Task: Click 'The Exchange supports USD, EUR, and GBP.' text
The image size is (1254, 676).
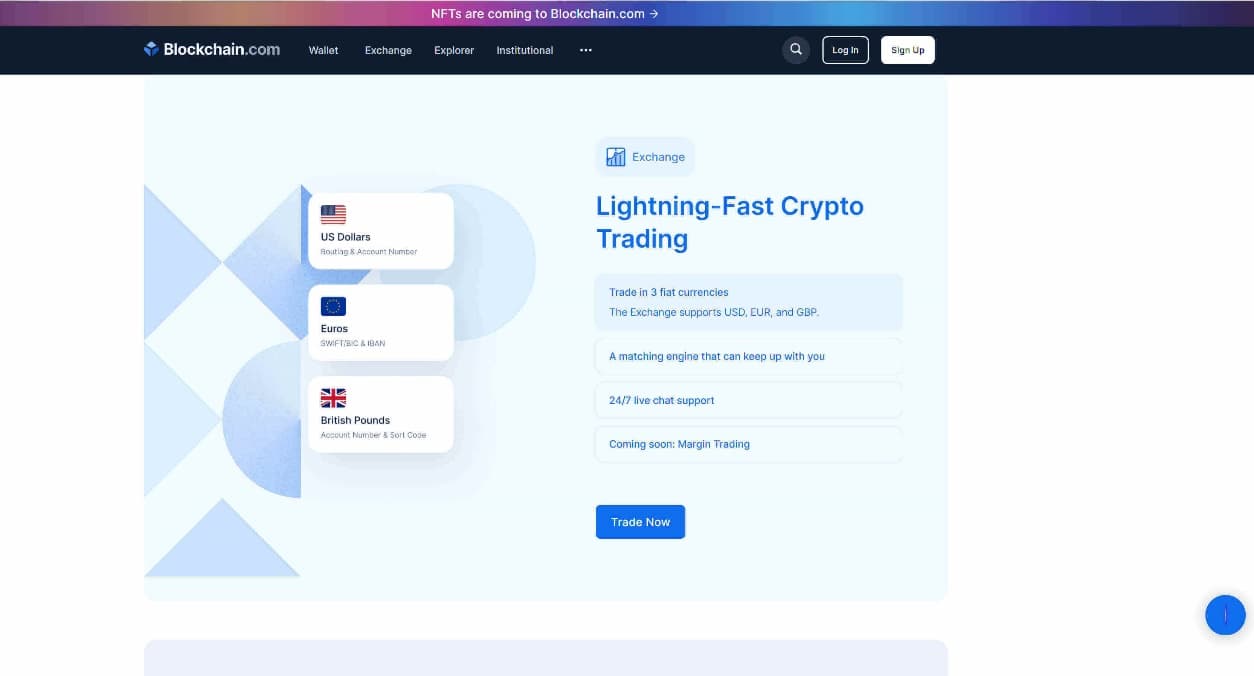Action: (x=714, y=312)
